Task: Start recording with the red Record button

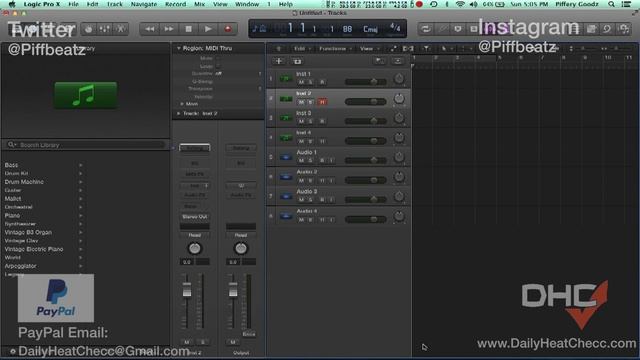Action: pos(228,29)
